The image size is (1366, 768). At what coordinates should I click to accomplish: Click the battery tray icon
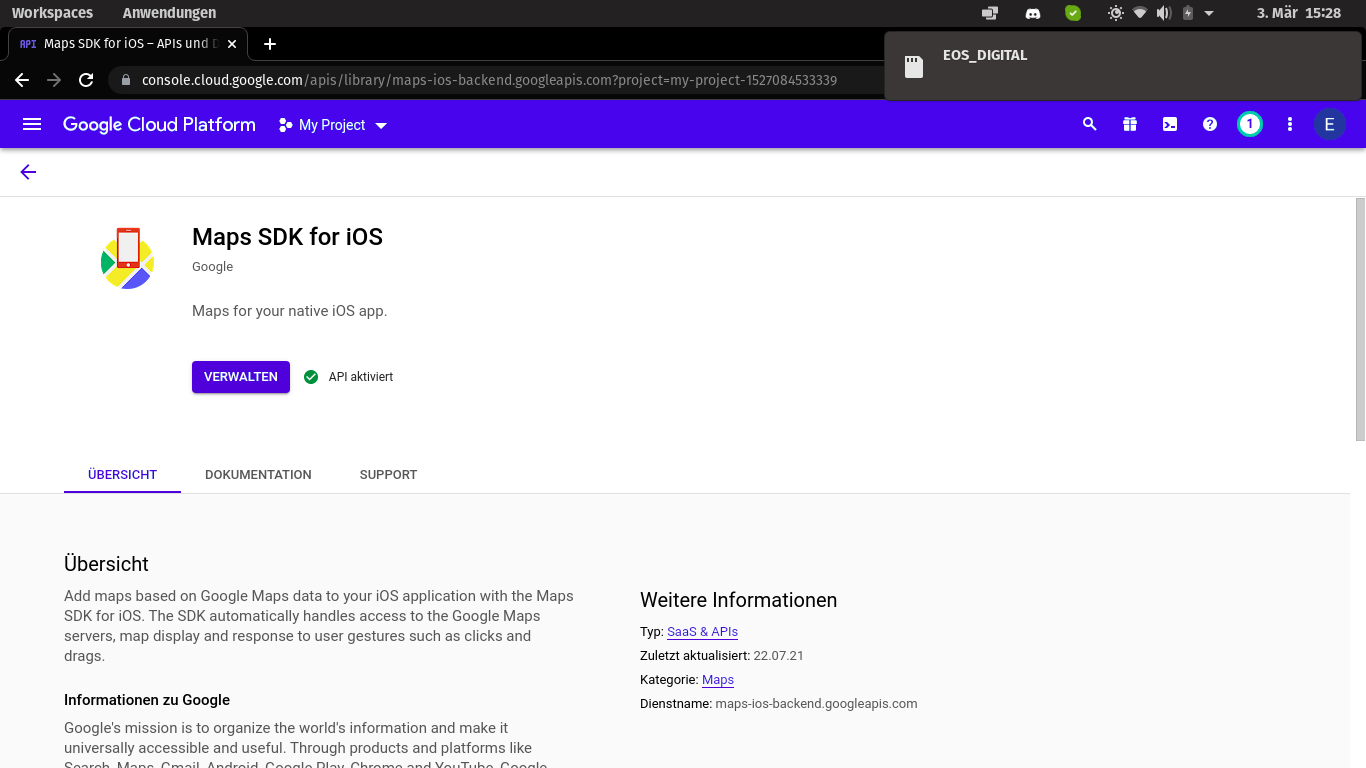point(1188,13)
